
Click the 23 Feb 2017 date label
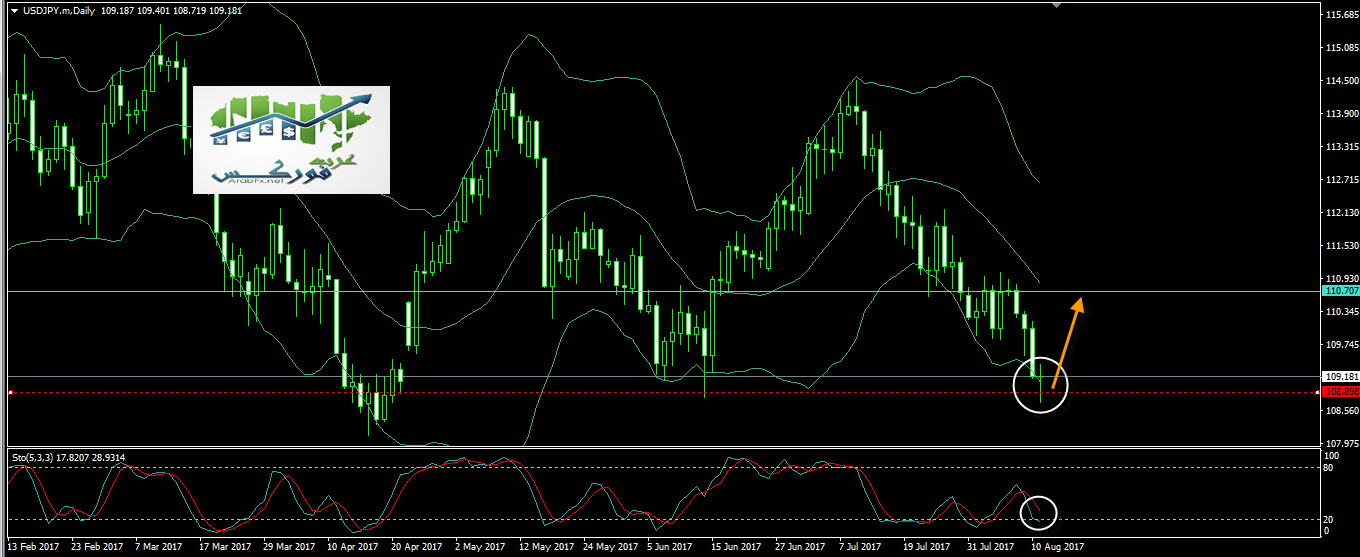(x=97, y=548)
